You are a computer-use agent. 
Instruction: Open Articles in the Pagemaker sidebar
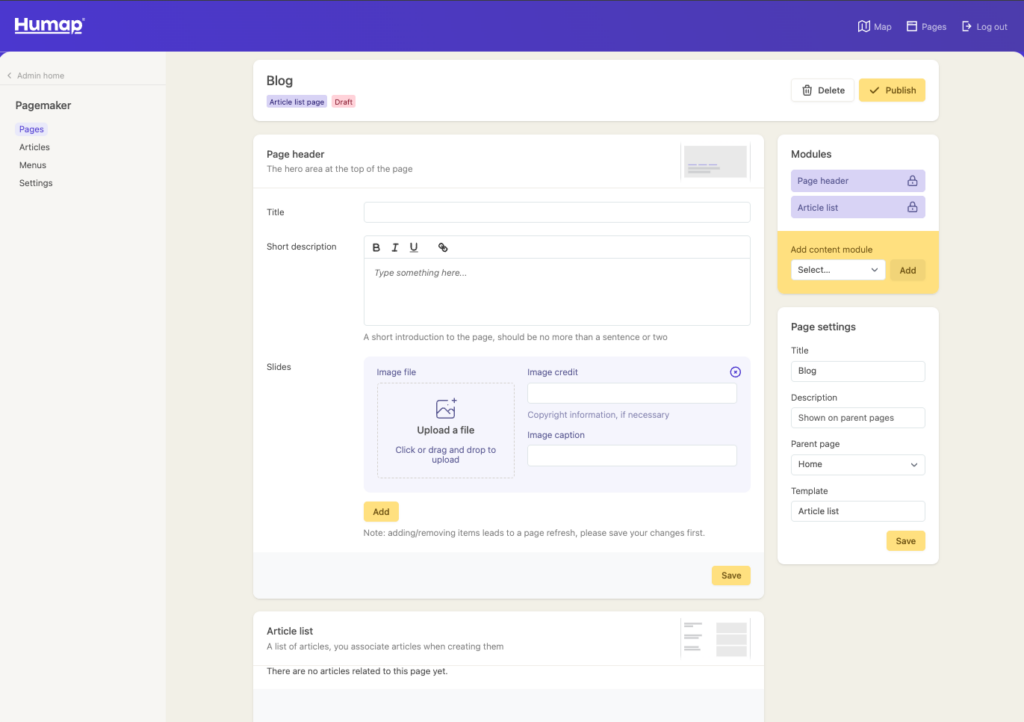(x=34, y=147)
